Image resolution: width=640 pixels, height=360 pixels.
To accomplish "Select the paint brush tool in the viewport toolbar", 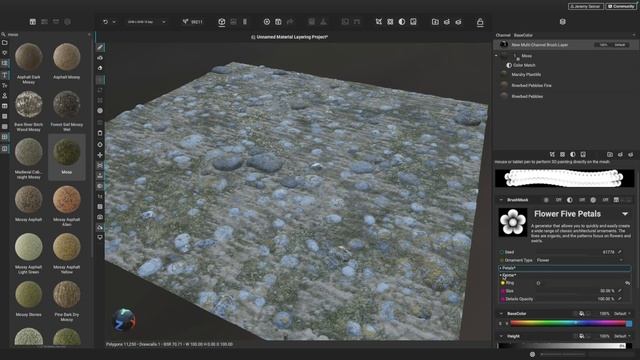I will 100,47.
